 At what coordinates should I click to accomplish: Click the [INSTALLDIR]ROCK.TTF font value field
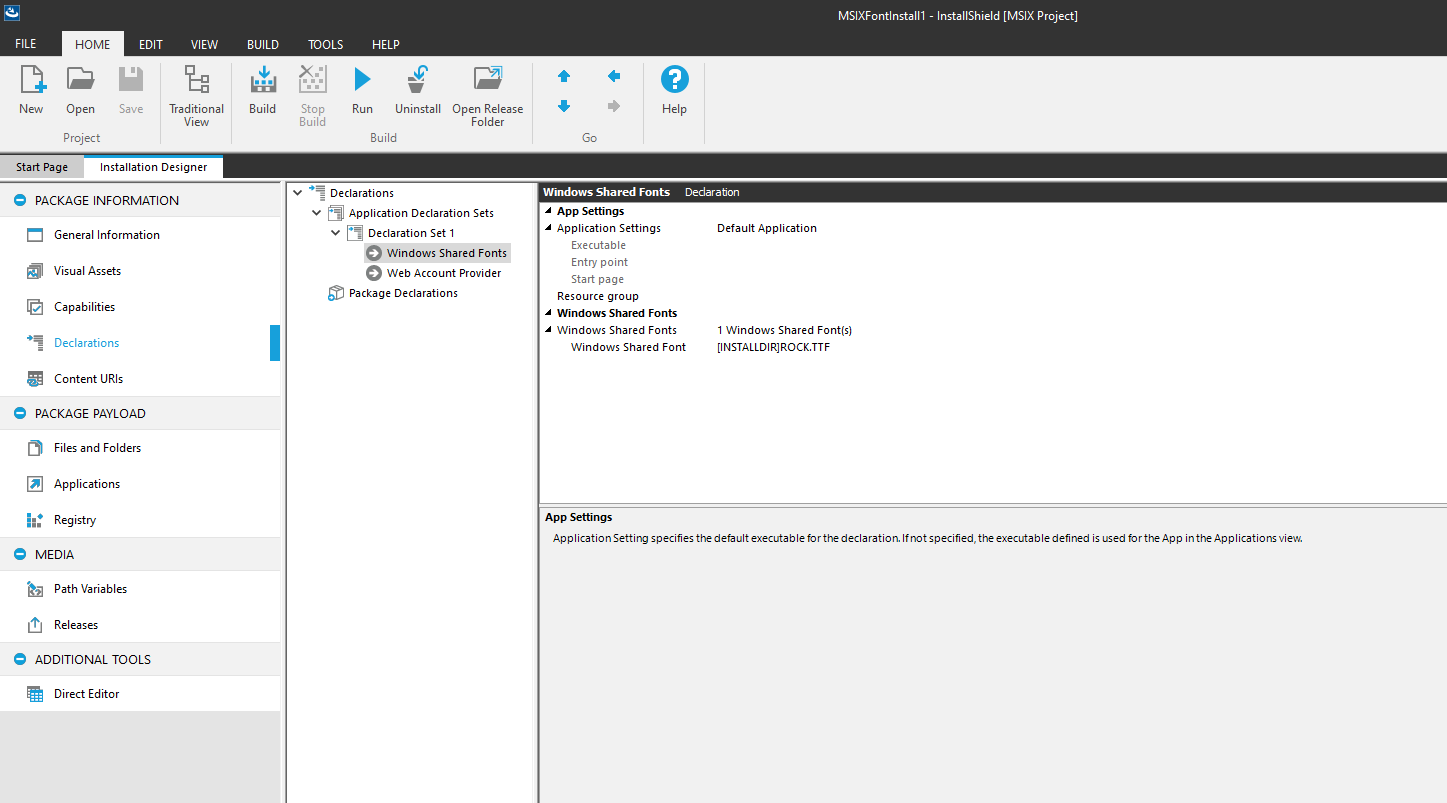tap(773, 347)
